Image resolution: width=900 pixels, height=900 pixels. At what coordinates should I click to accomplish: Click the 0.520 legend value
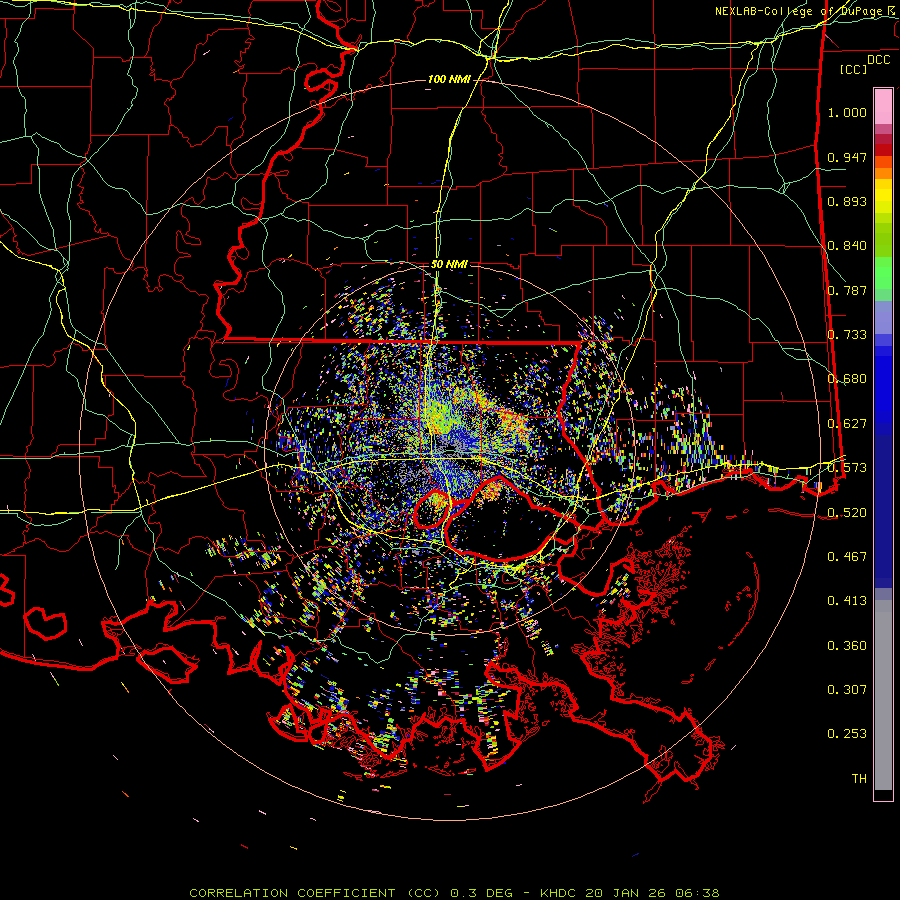click(847, 513)
